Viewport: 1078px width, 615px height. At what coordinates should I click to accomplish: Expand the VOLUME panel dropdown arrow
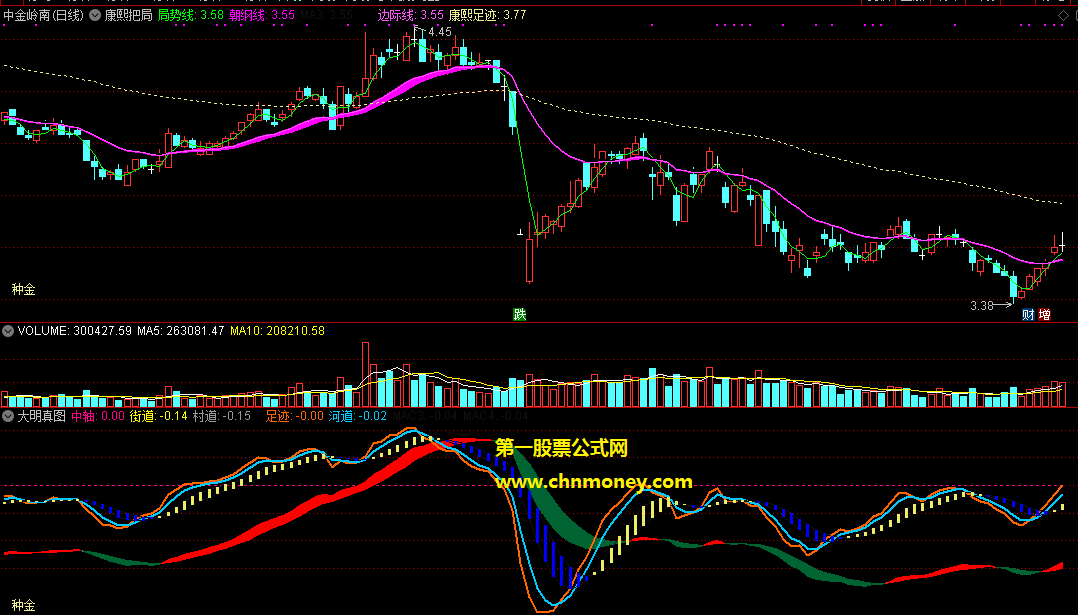(8, 331)
